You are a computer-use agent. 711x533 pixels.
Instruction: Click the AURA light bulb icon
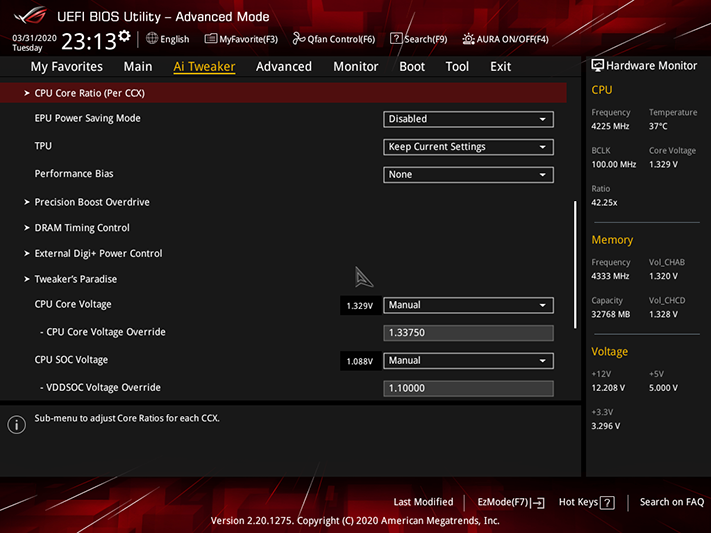point(468,39)
